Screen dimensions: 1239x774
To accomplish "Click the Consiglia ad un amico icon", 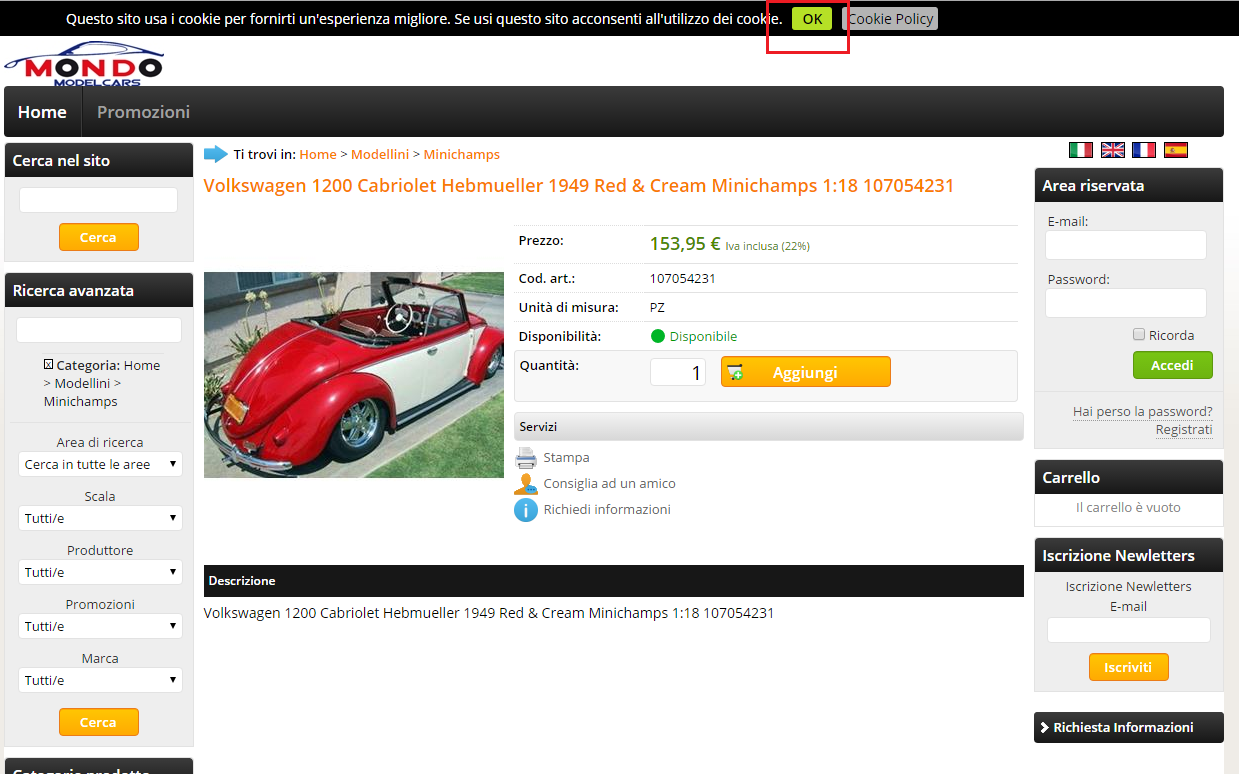I will (526, 484).
